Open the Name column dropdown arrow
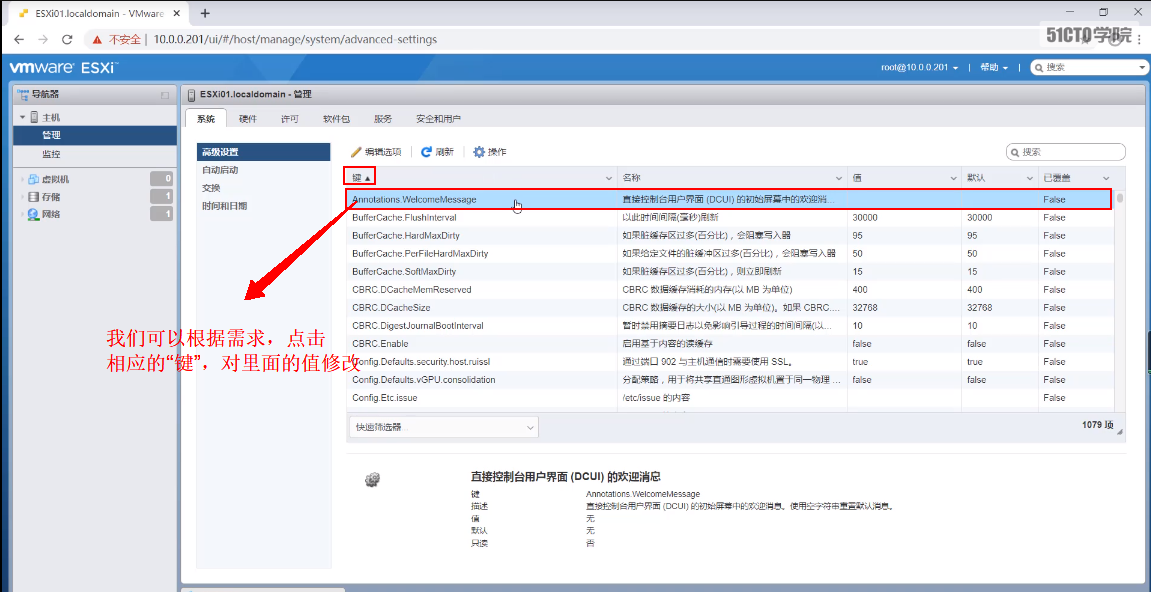 pos(839,178)
